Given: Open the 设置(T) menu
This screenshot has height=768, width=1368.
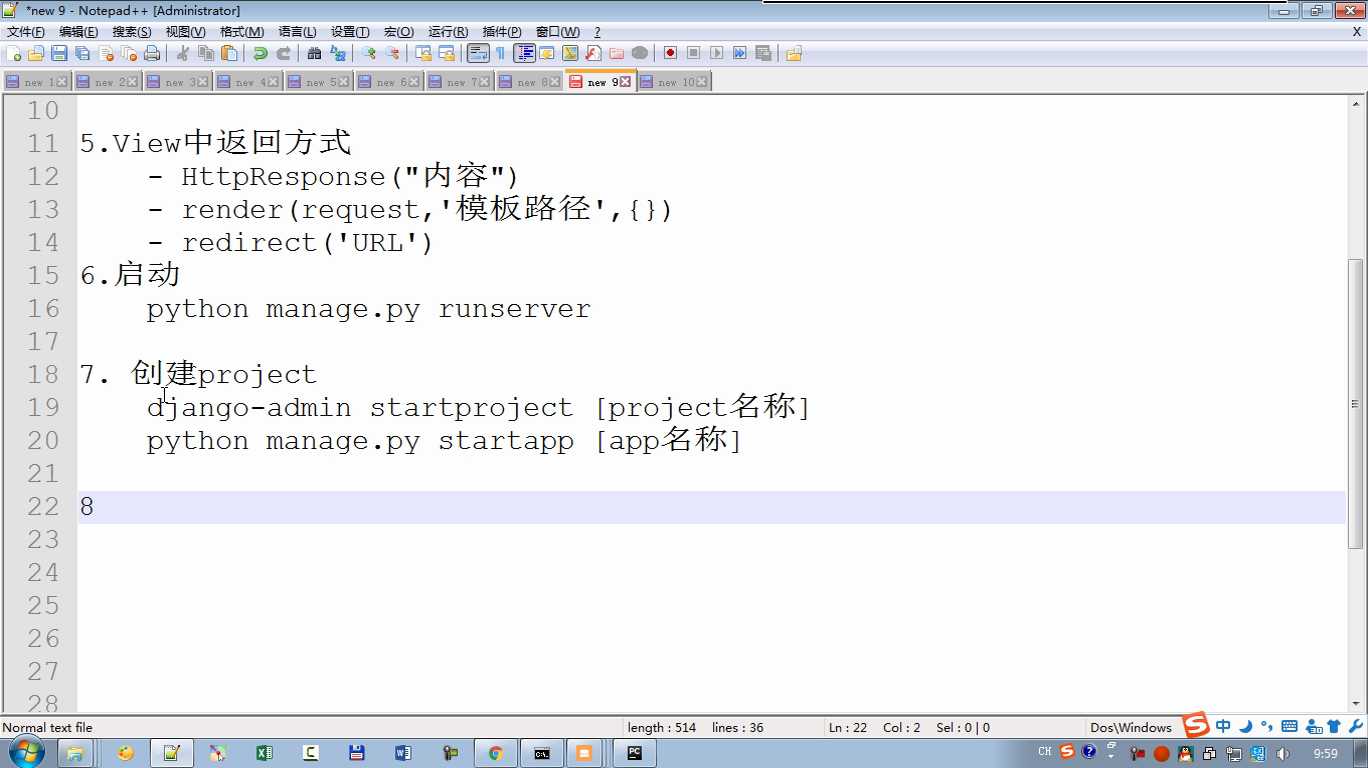Looking at the screenshot, I should point(350,32).
